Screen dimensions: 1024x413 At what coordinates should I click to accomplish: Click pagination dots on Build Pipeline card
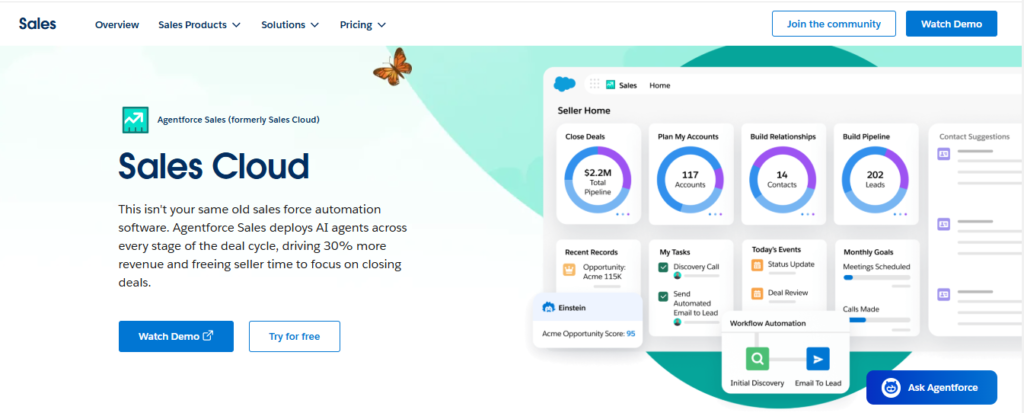[901, 214]
